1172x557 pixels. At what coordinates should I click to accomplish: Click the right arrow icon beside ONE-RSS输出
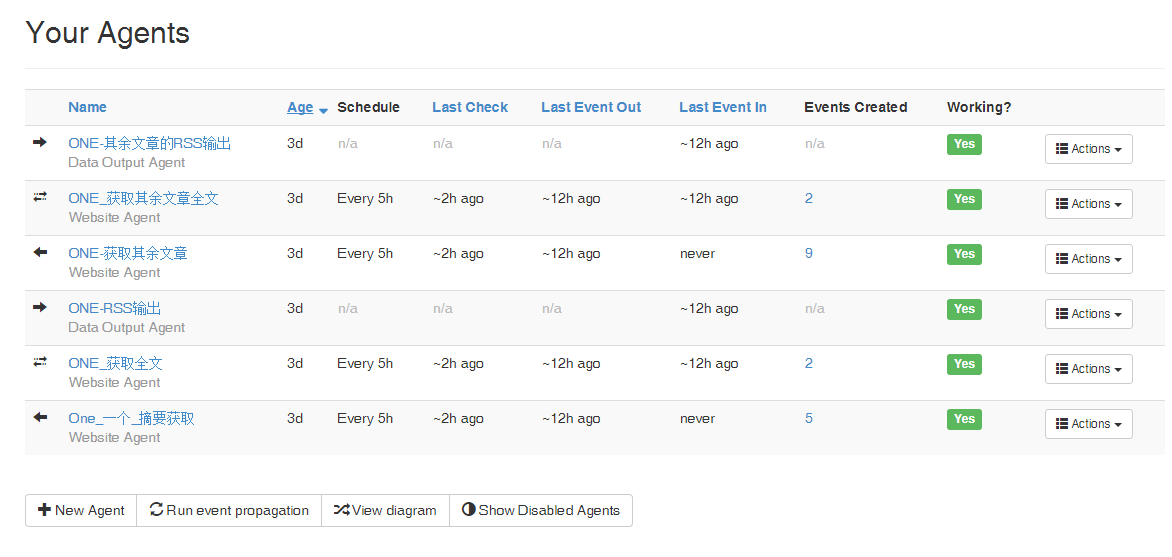(40, 308)
